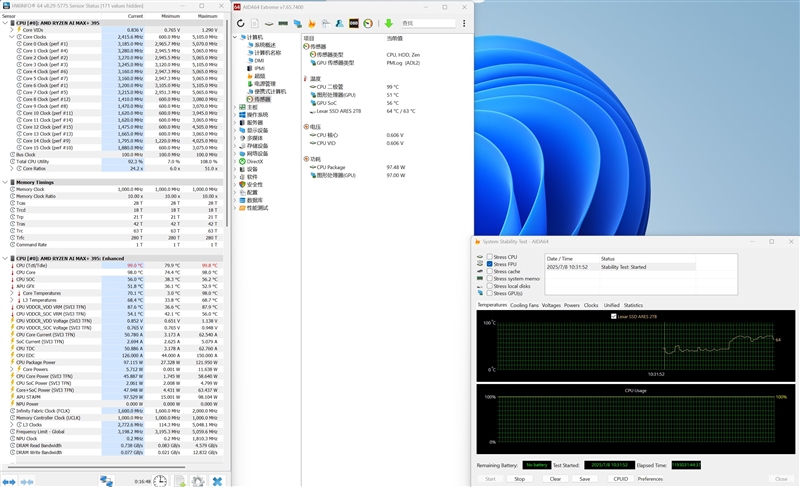
Task: Uncheck the Stress FPU checkbox
Action: click(x=490, y=264)
